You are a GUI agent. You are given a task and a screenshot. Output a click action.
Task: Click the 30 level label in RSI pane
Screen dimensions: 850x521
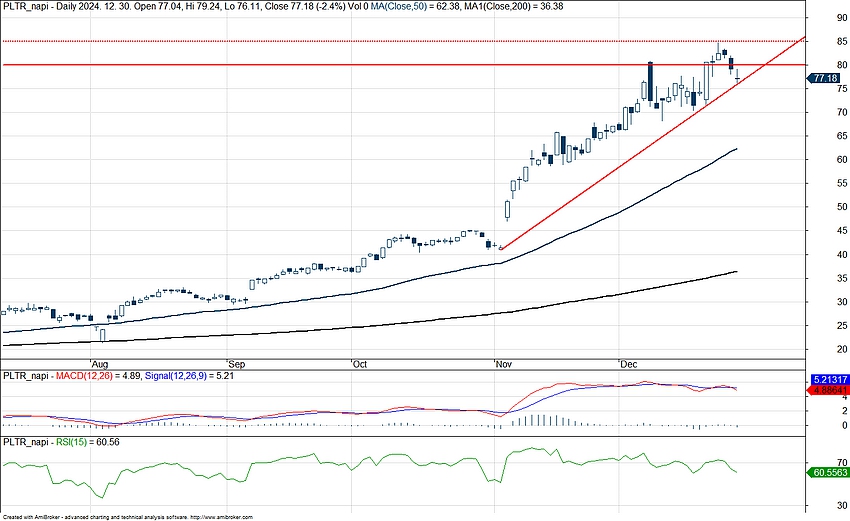coord(842,506)
